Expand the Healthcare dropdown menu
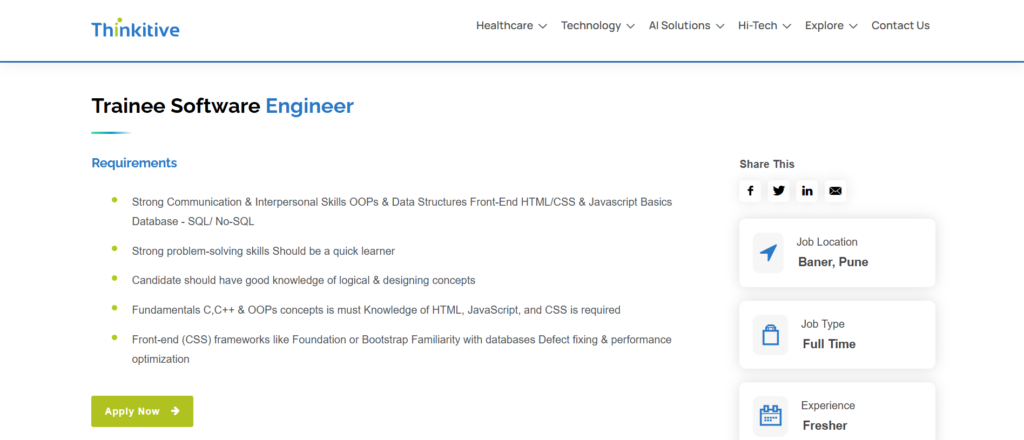This screenshot has width=1024, height=440. pos(511,26)
